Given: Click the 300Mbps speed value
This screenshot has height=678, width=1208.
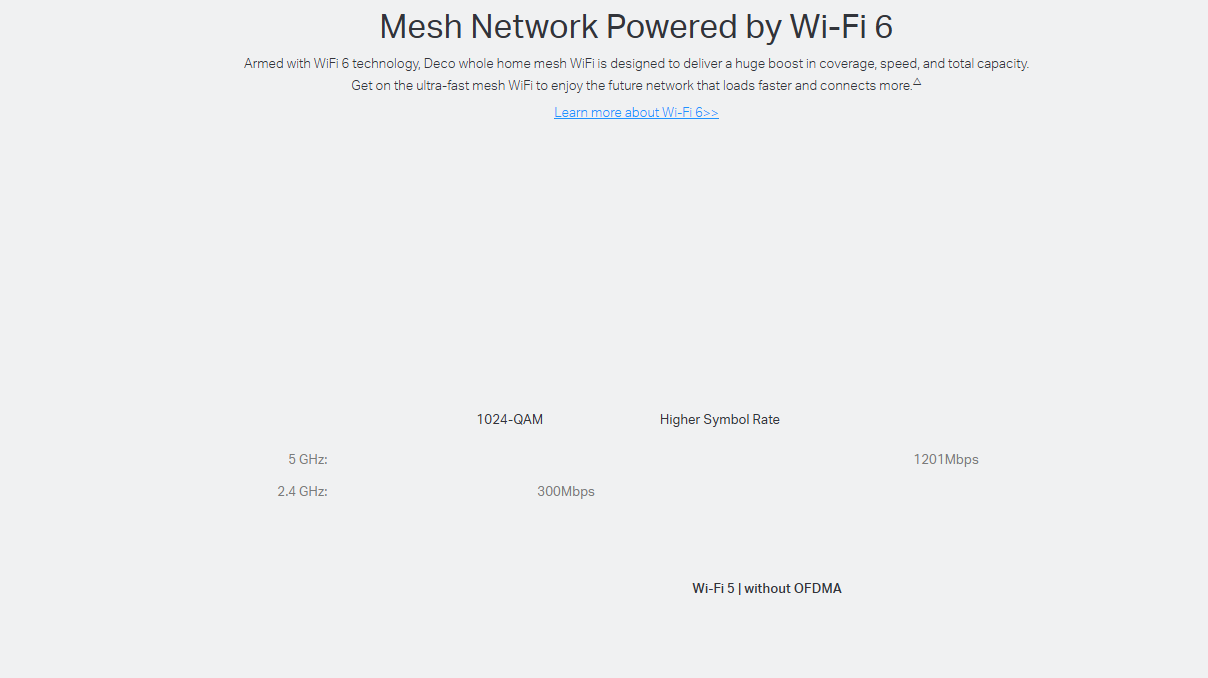Looking at the screenshot, I should point(565,492).
